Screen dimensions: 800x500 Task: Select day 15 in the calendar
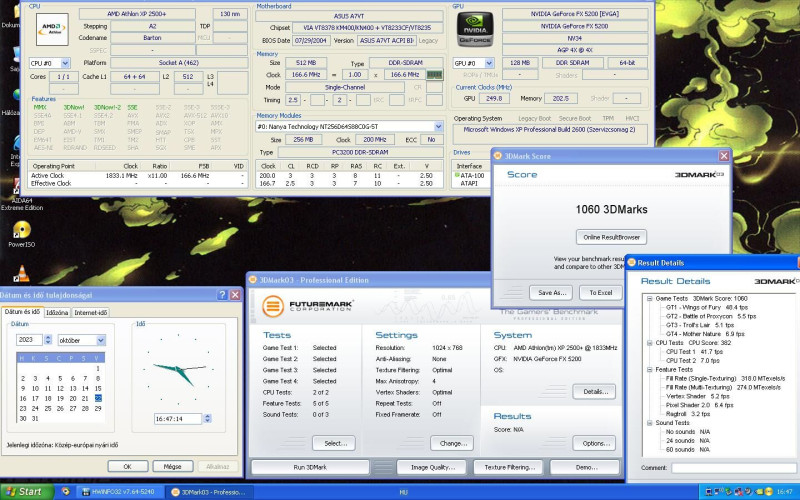98,388
